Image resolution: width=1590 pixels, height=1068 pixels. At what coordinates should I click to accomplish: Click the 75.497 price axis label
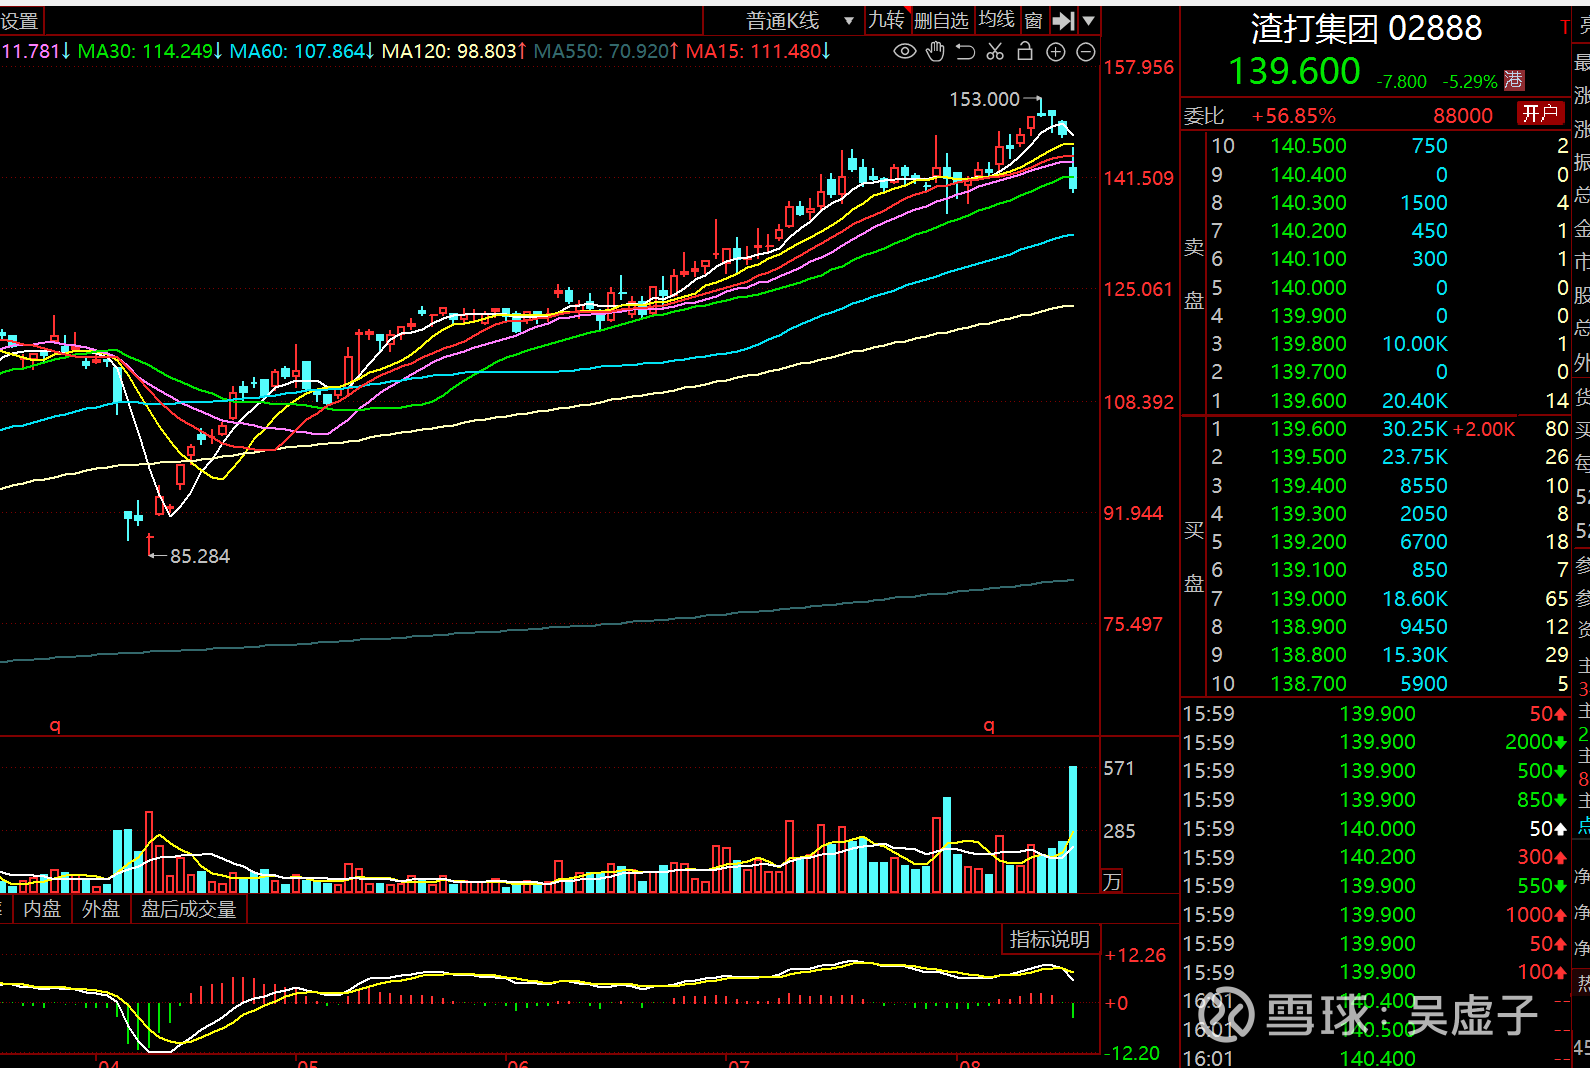coord(1133,624)
